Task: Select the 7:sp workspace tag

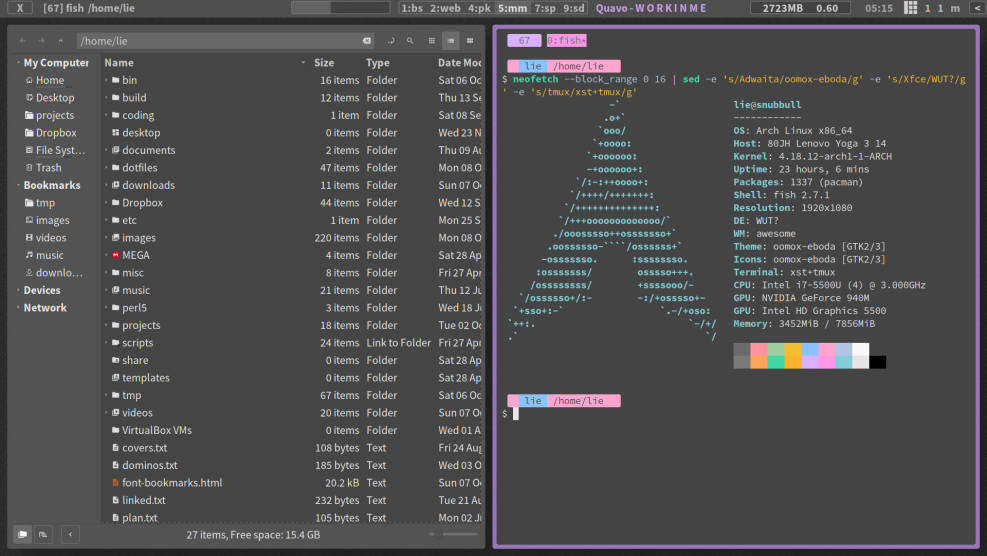Action: coord(545,8)
